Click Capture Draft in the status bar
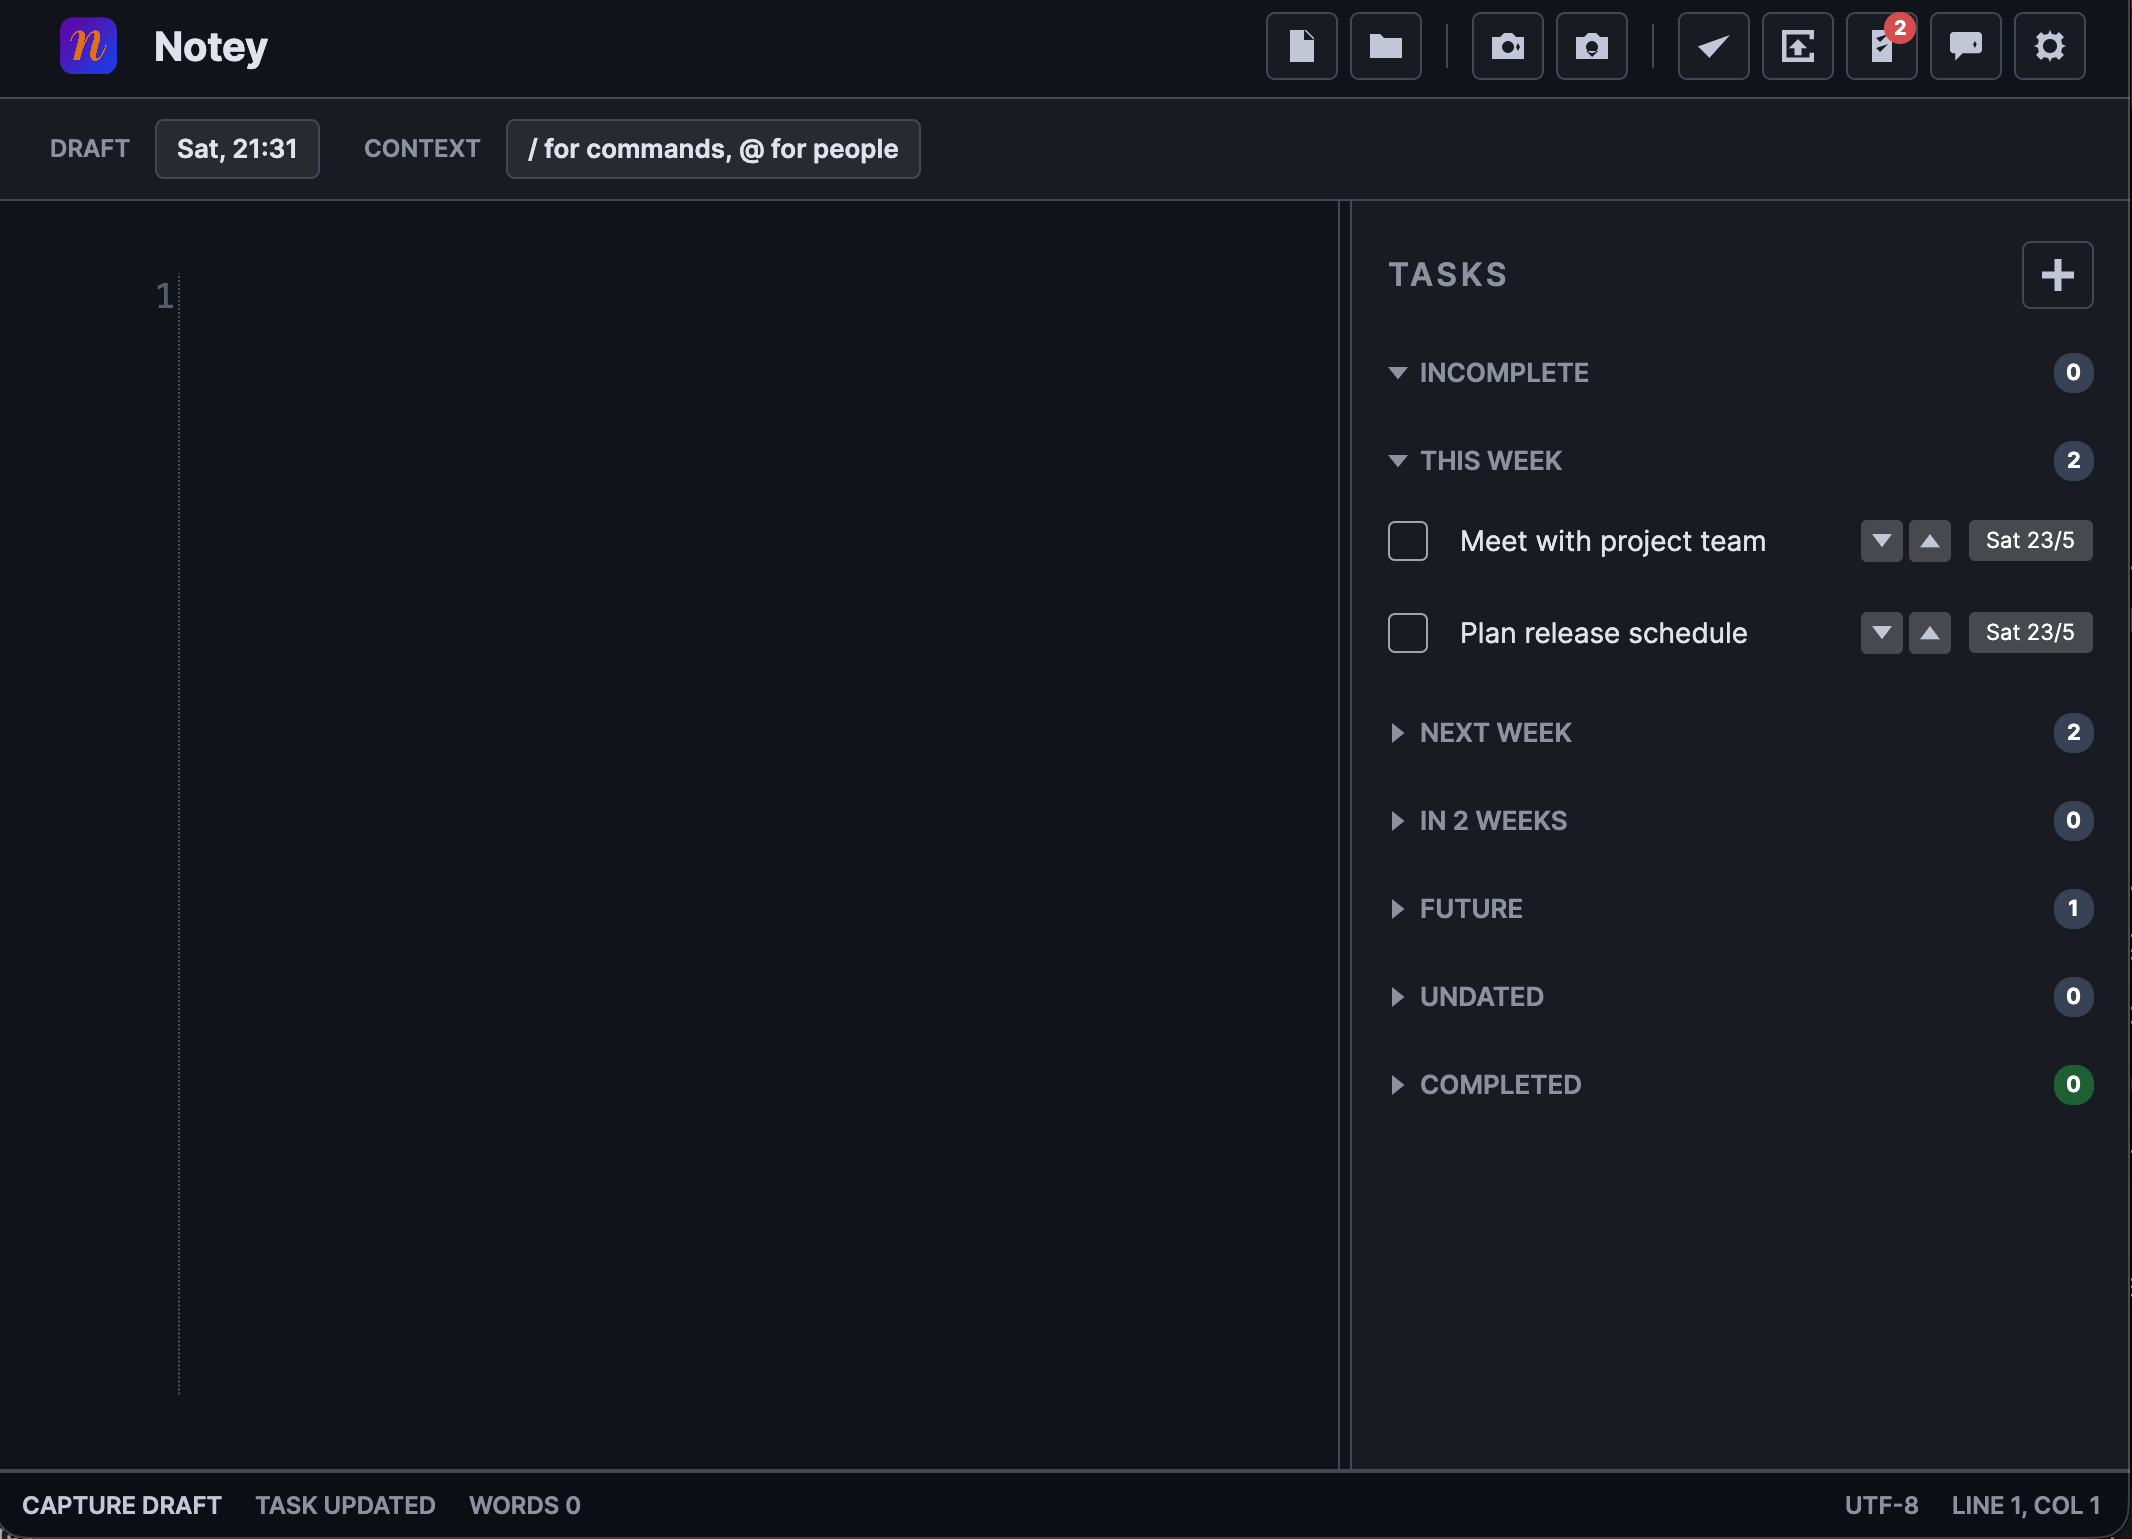The width and height of the screenshot is (2132, 1539). click(x=122, y=1505)
